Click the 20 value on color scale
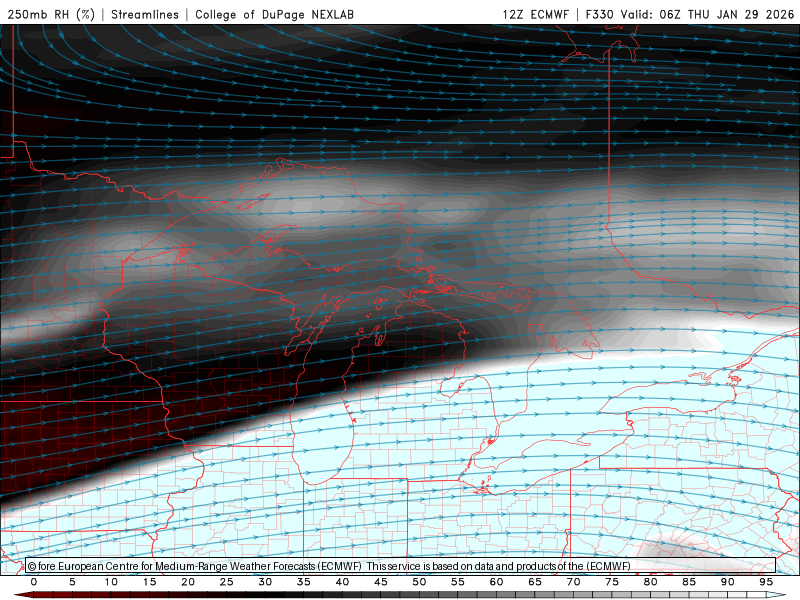This screenshot has height=600, width=800. pyautogui.click(x=188, y=582)
